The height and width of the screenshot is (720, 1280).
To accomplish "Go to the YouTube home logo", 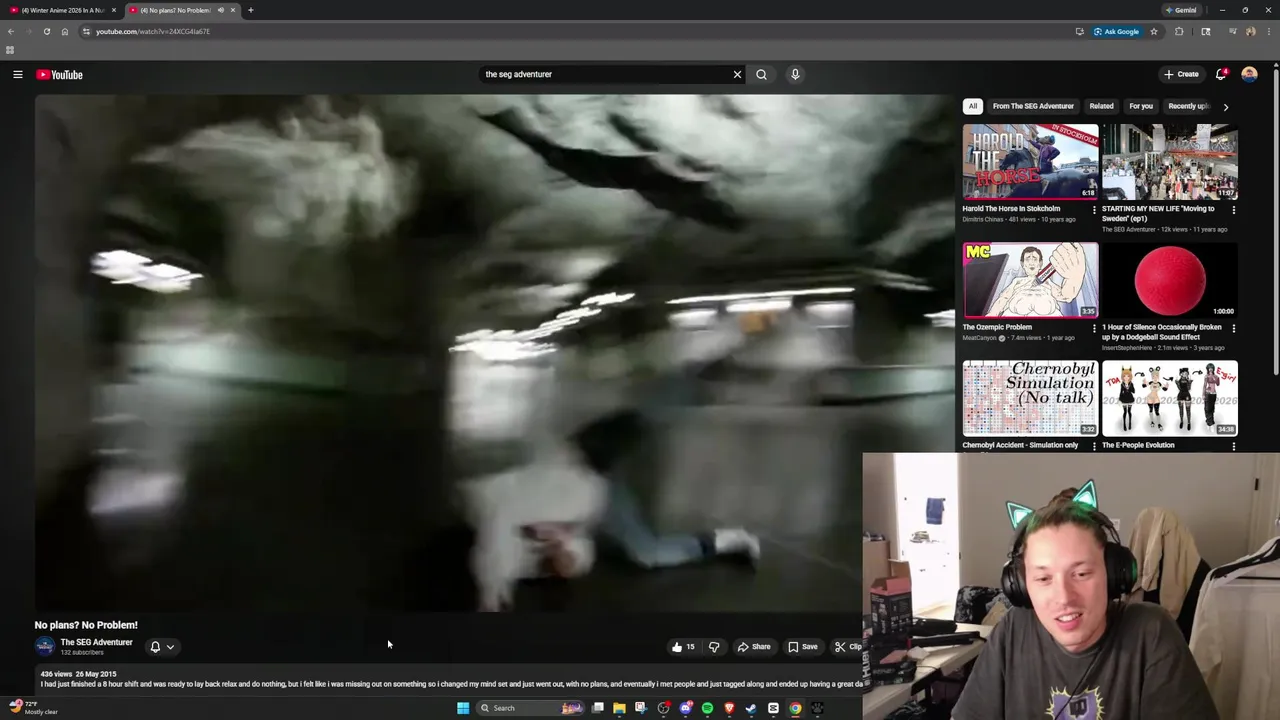I will [x=60, y=74].
